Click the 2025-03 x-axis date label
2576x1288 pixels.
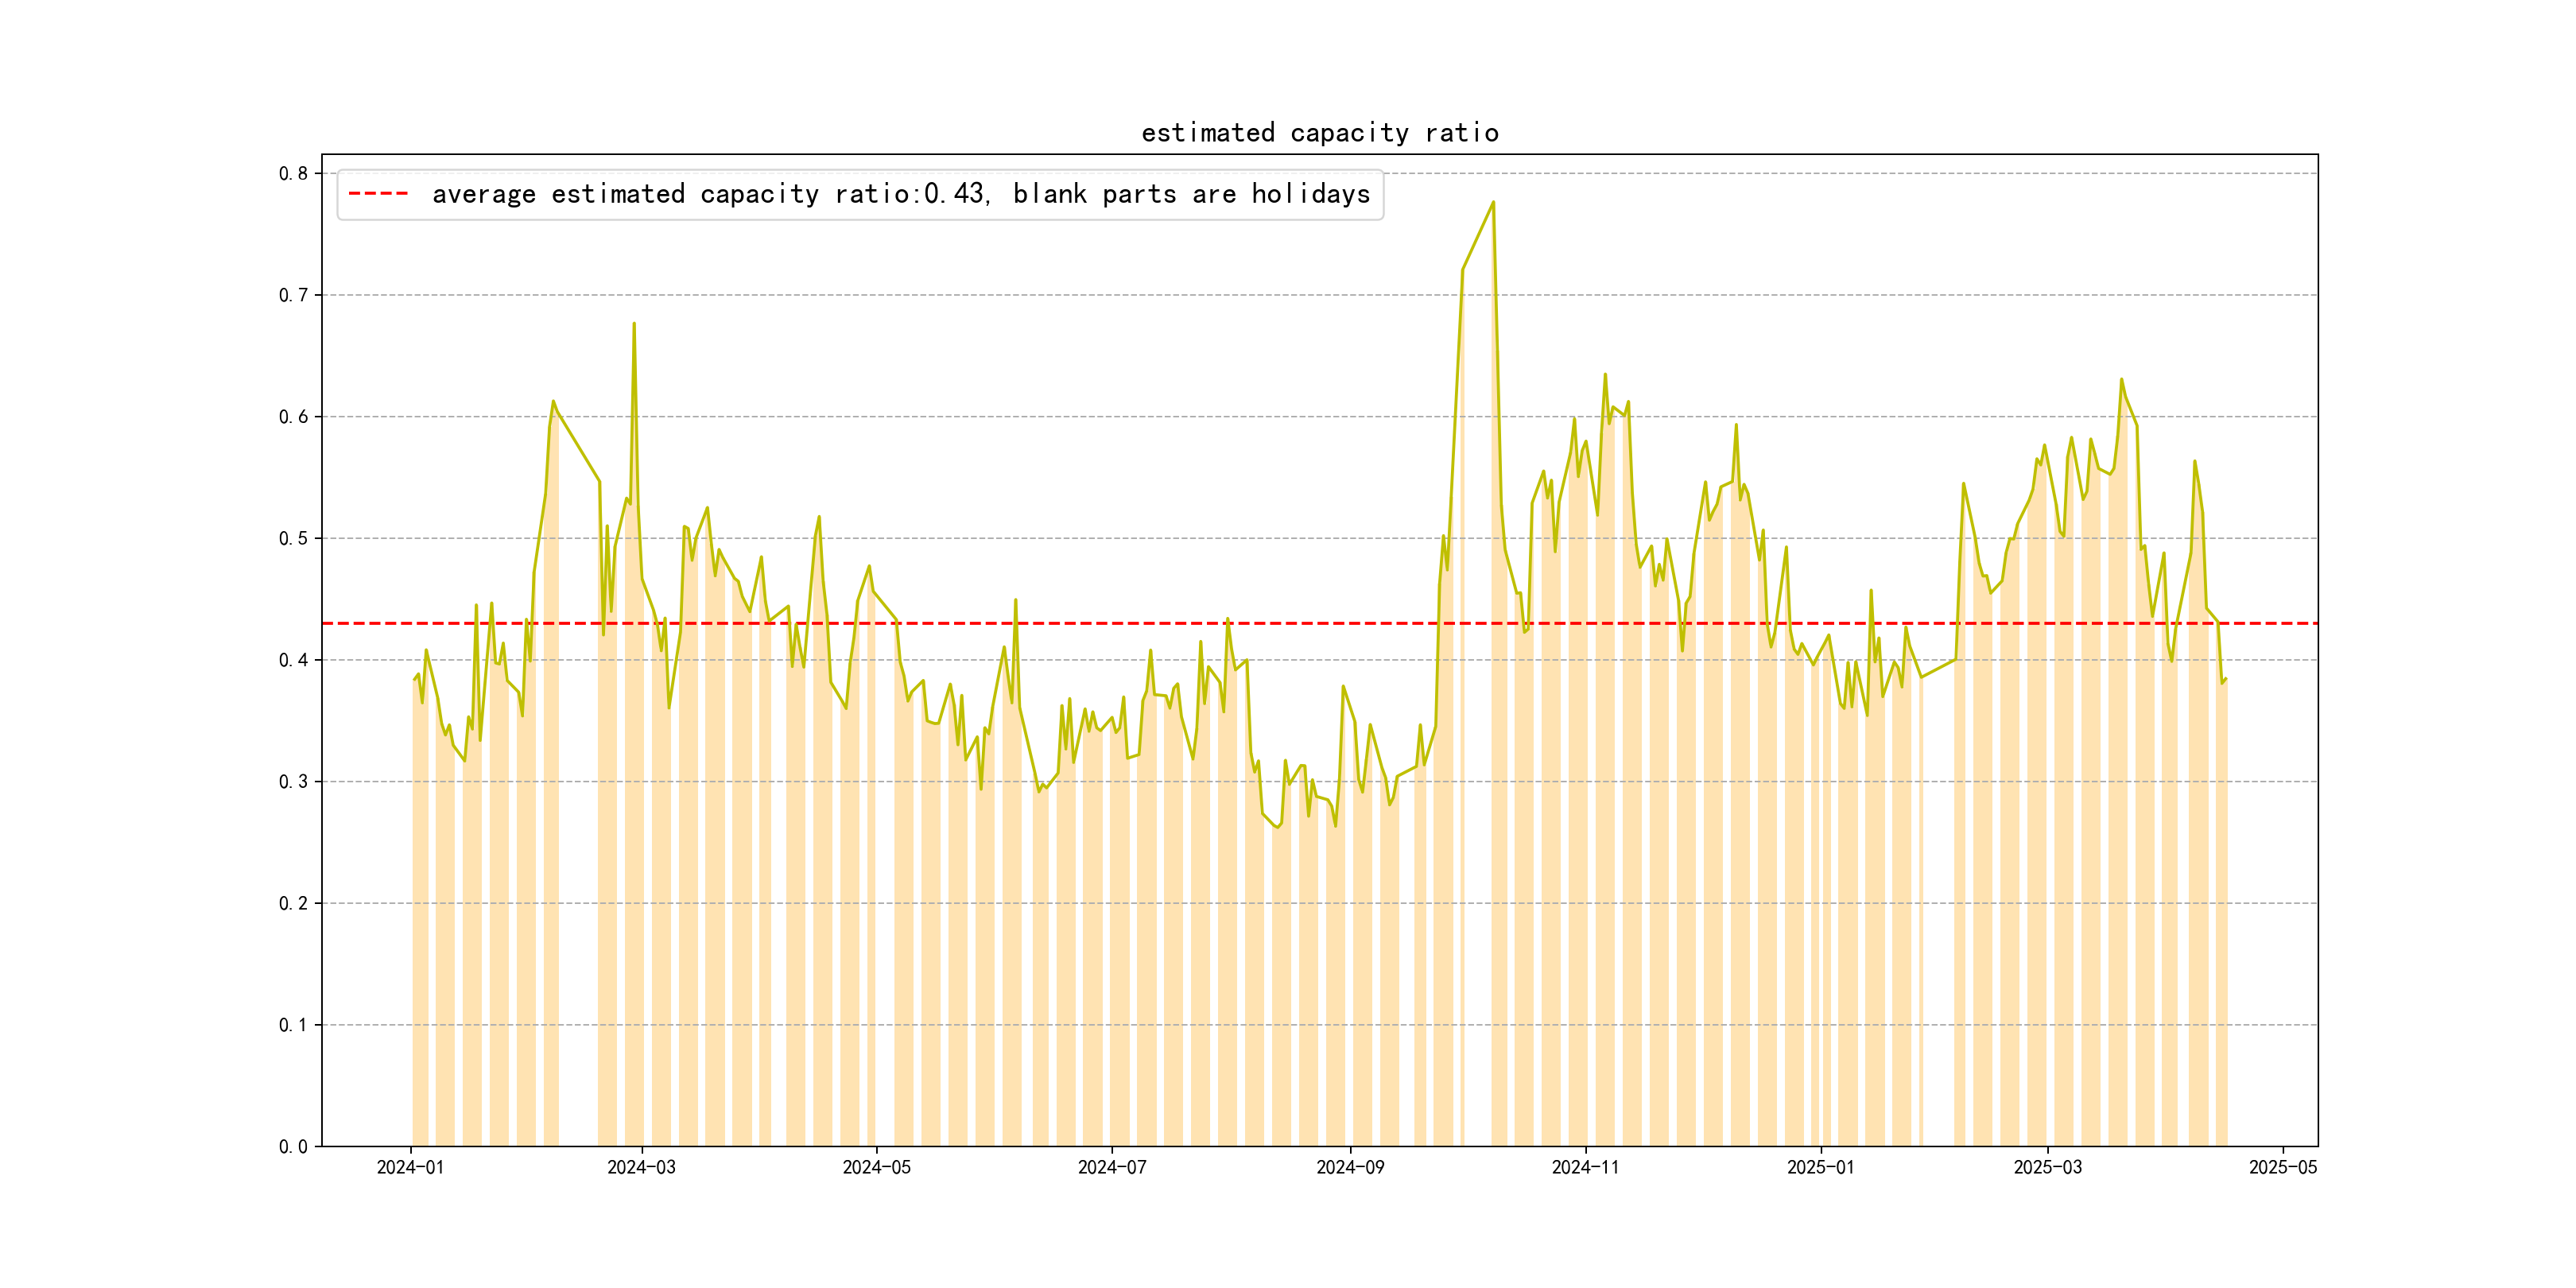coord(2047,1167)
